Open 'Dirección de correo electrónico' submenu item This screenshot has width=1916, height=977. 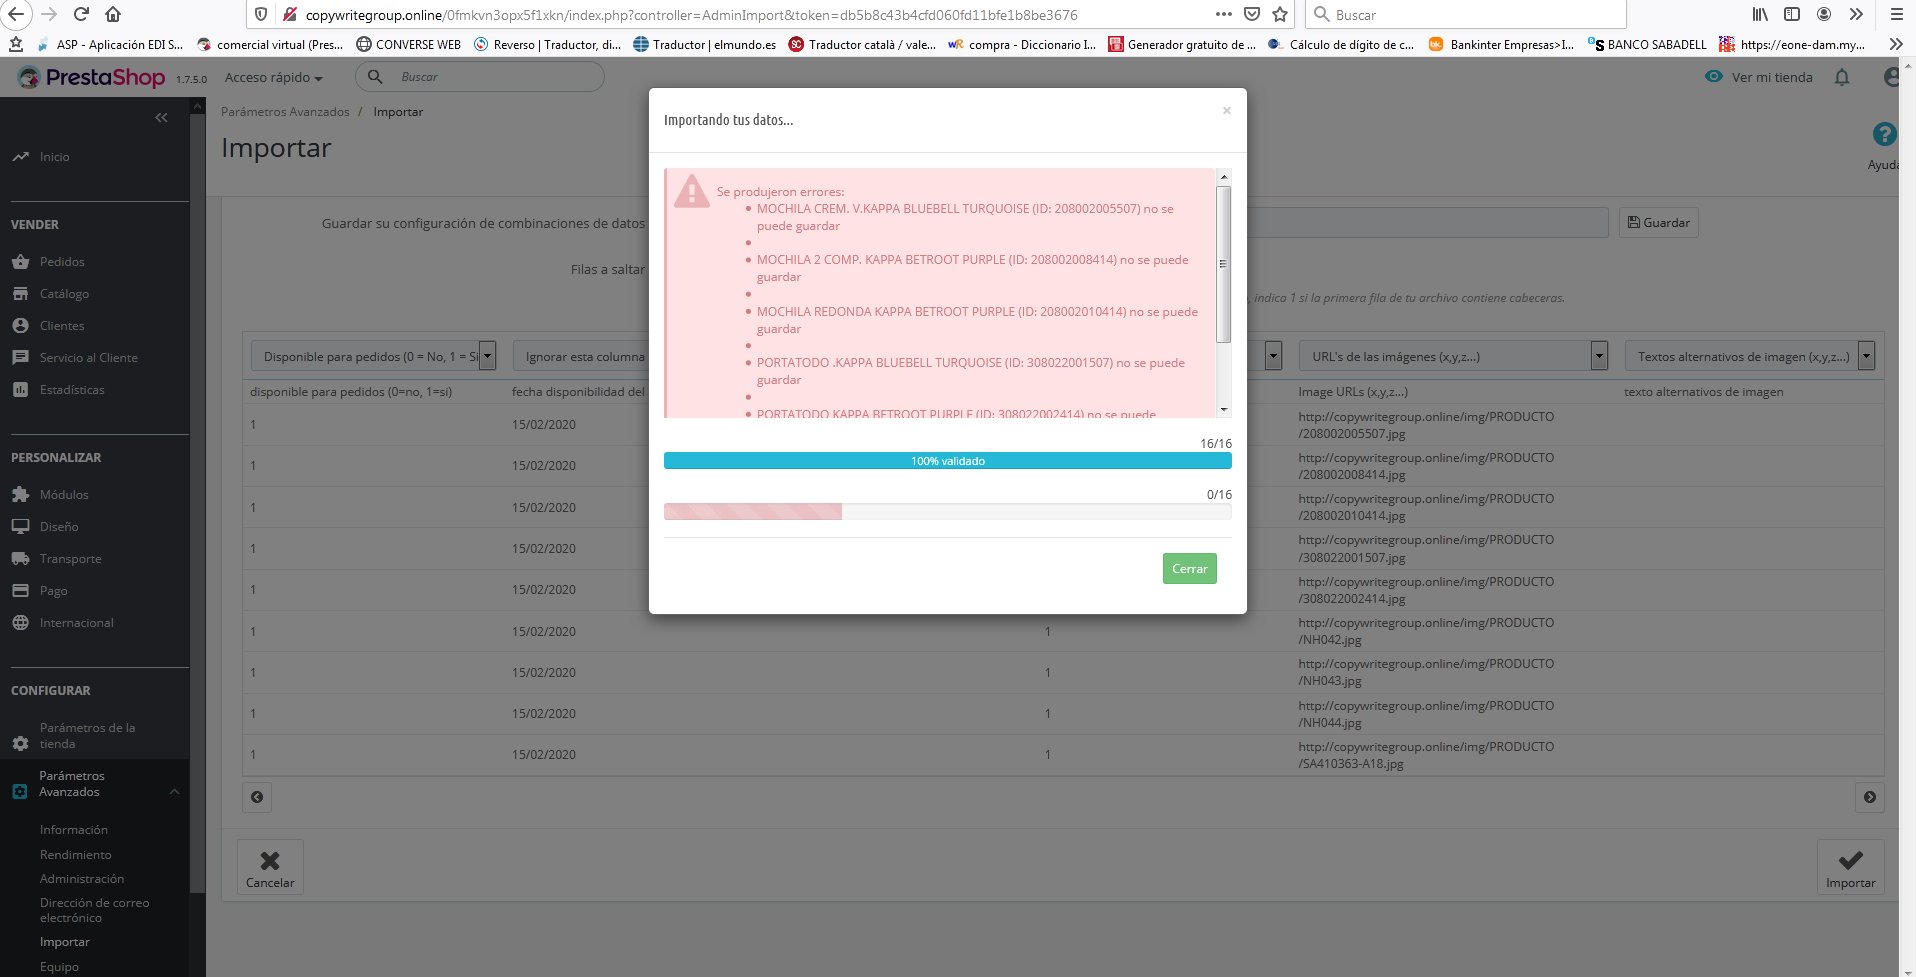pyautogui.click(x=95, y=910)
